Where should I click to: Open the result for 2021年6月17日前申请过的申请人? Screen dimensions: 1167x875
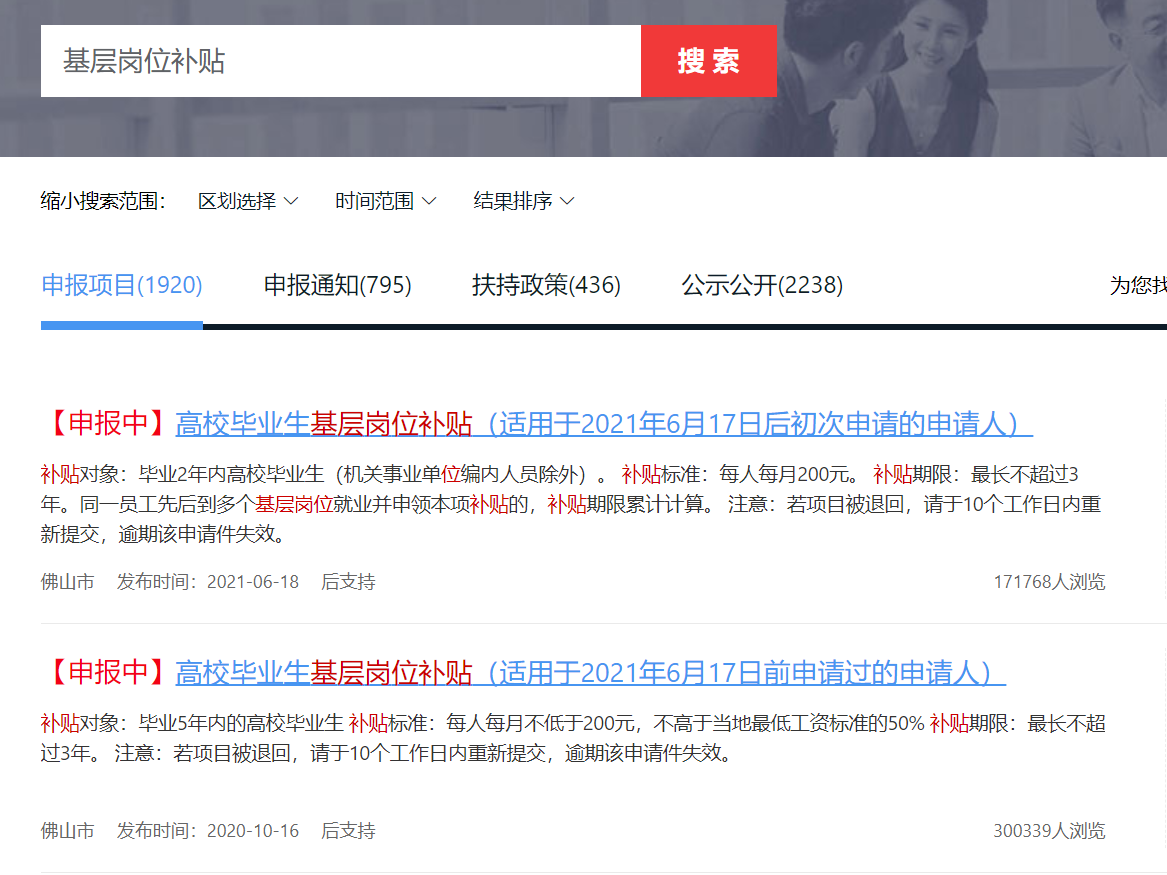[x=590, y=673]
